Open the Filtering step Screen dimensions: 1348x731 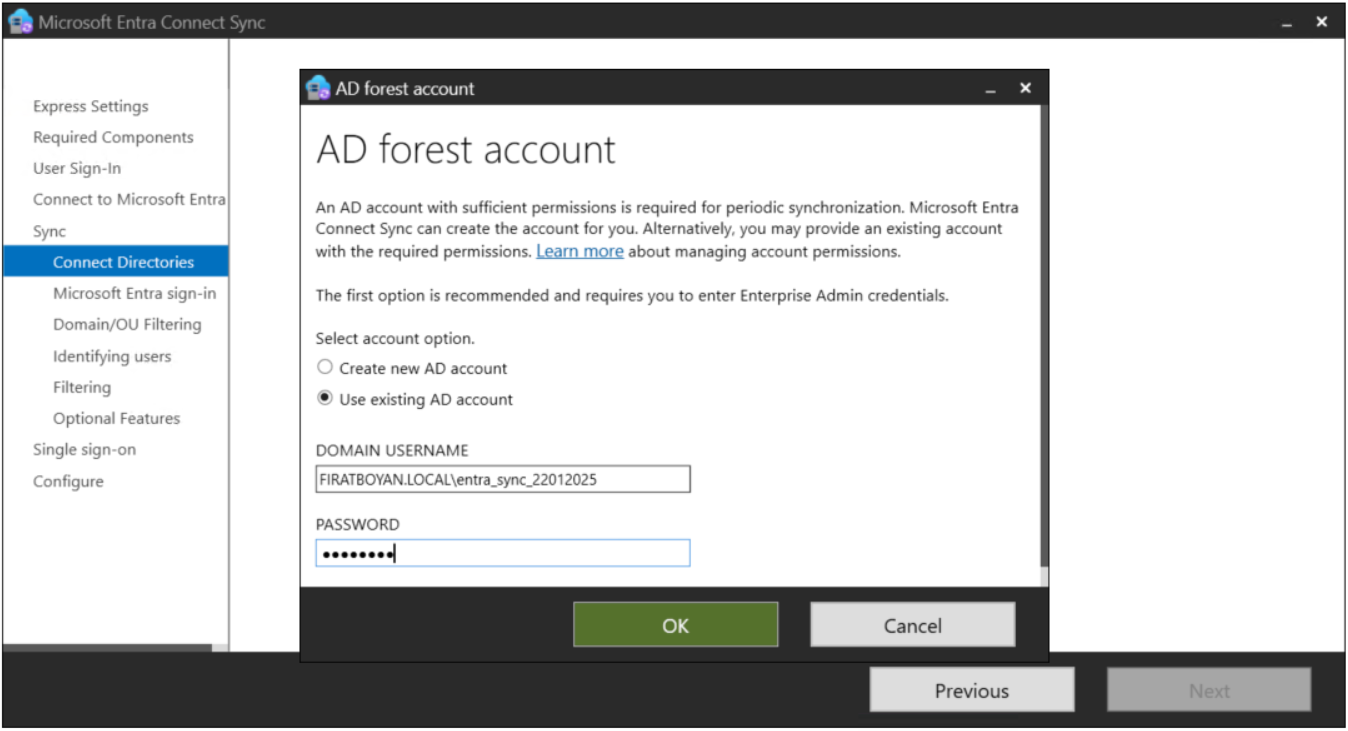click(x=82, y=387)
